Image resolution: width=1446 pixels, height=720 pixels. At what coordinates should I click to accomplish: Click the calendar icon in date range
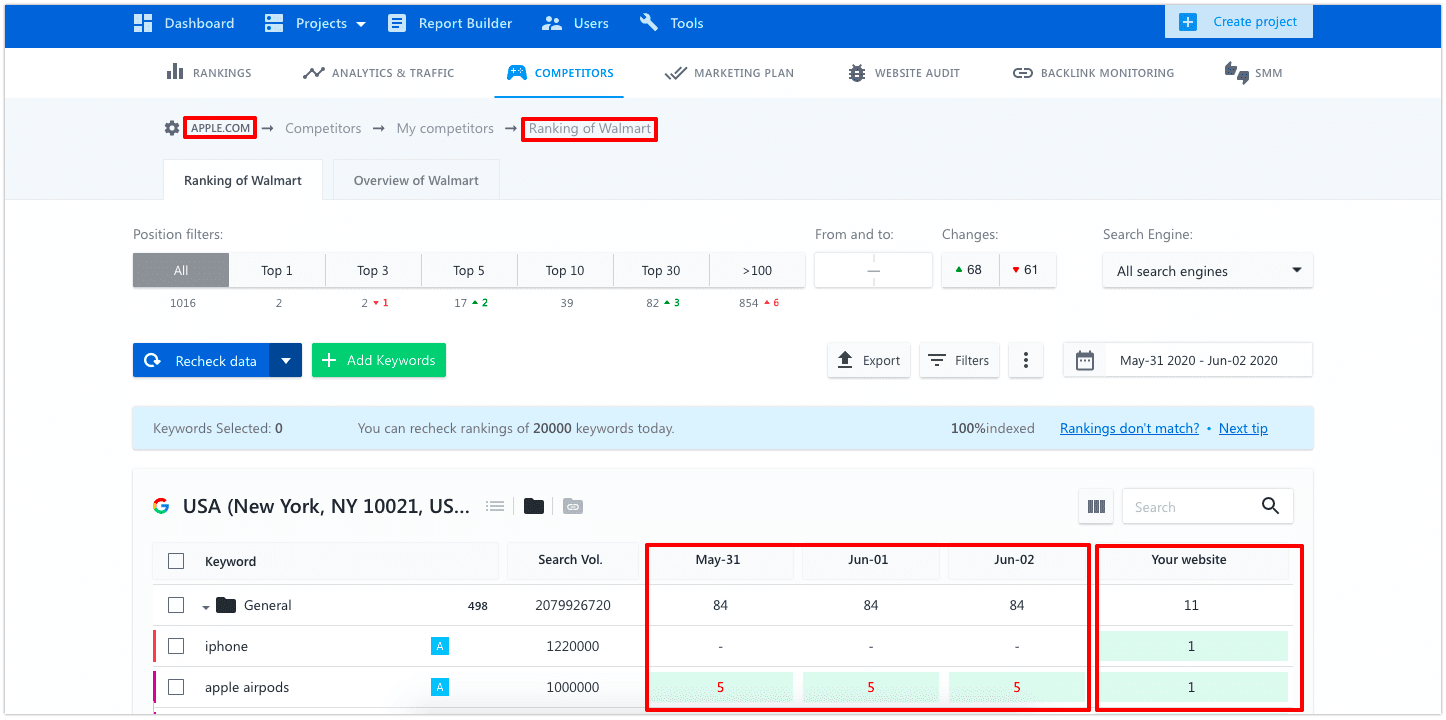[1085, 360]
